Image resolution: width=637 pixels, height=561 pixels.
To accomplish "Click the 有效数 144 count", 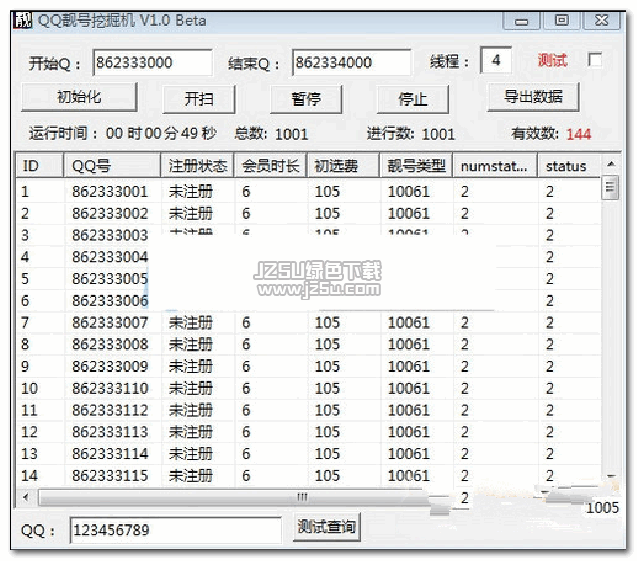I will click(x=551, y=134).
